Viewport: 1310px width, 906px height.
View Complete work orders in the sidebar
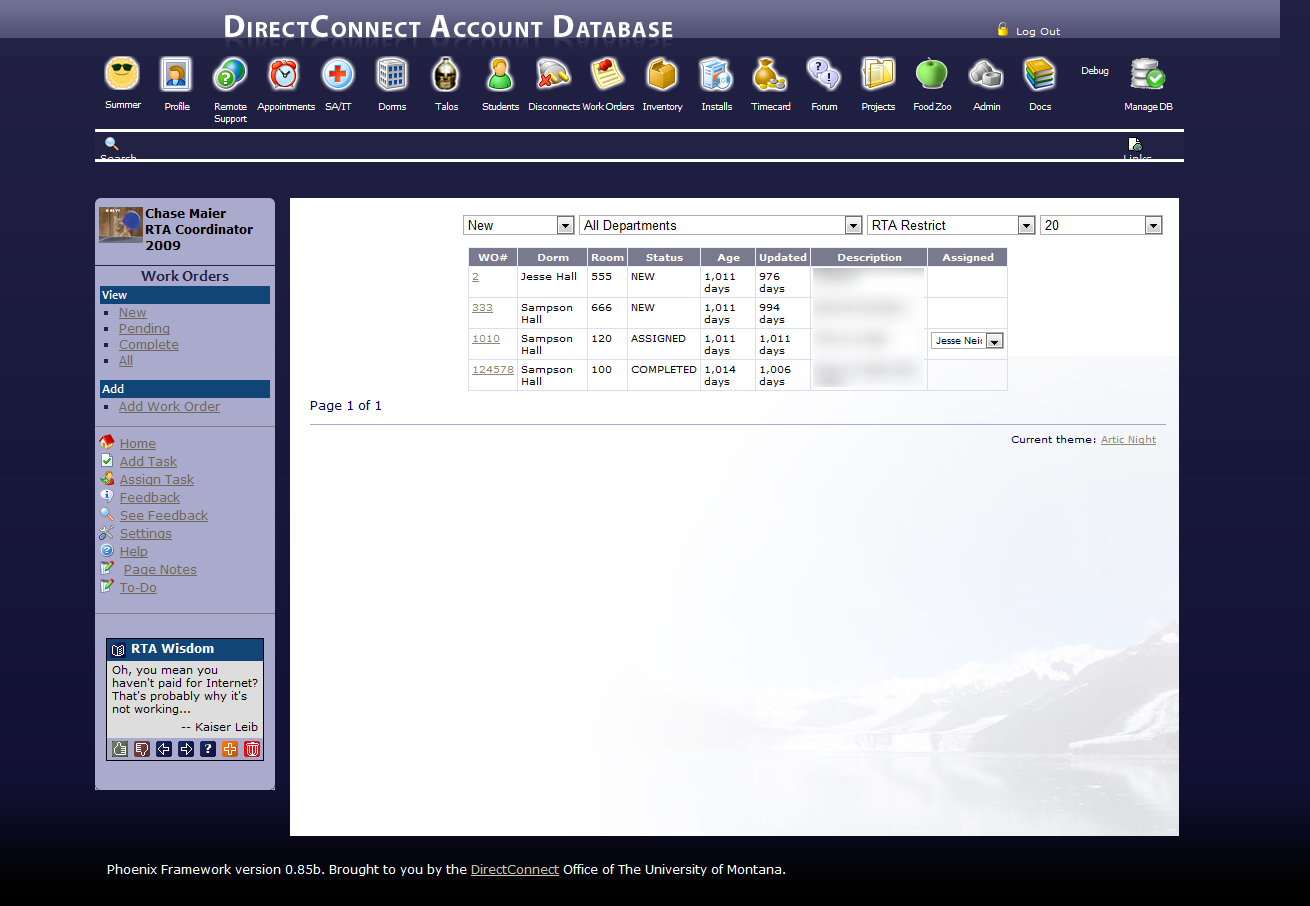[149, 345]
